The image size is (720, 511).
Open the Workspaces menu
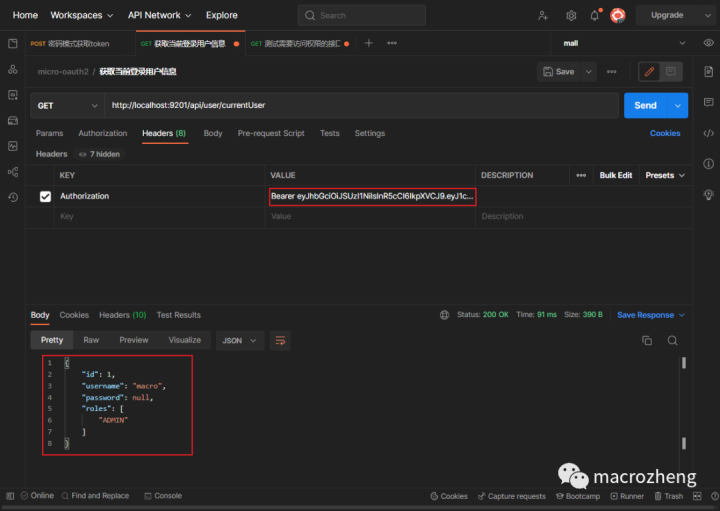(x=81, y=16)
